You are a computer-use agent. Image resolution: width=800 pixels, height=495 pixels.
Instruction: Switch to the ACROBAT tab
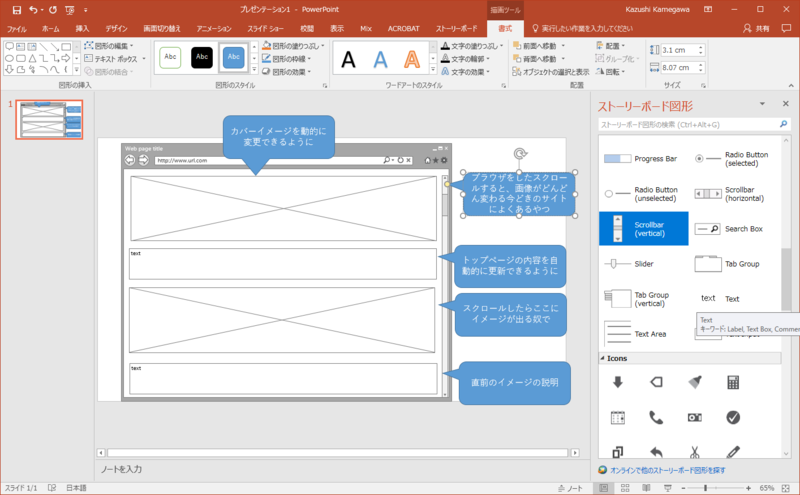[404, 29]
